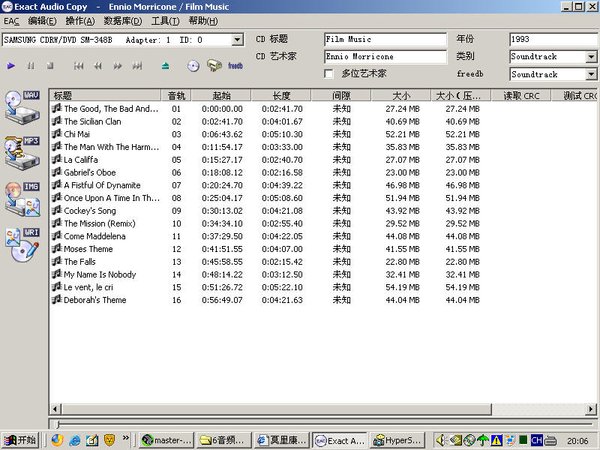Click the CD disc icon in toolbar
This screenshot has height=450, width=600.
(193, 66)
